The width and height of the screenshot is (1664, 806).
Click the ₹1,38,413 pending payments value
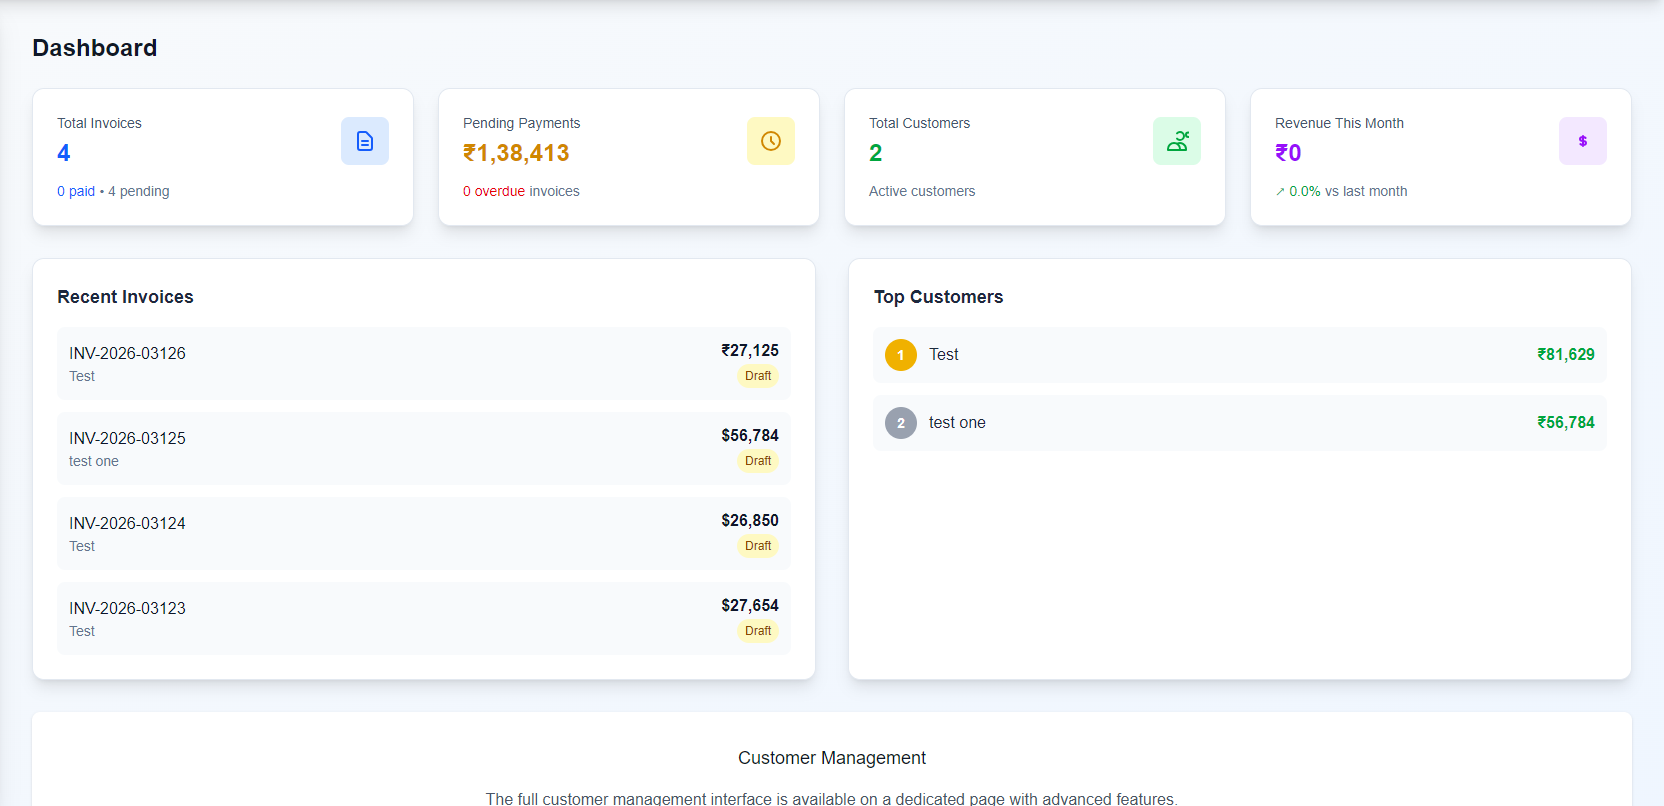(516, 153)
